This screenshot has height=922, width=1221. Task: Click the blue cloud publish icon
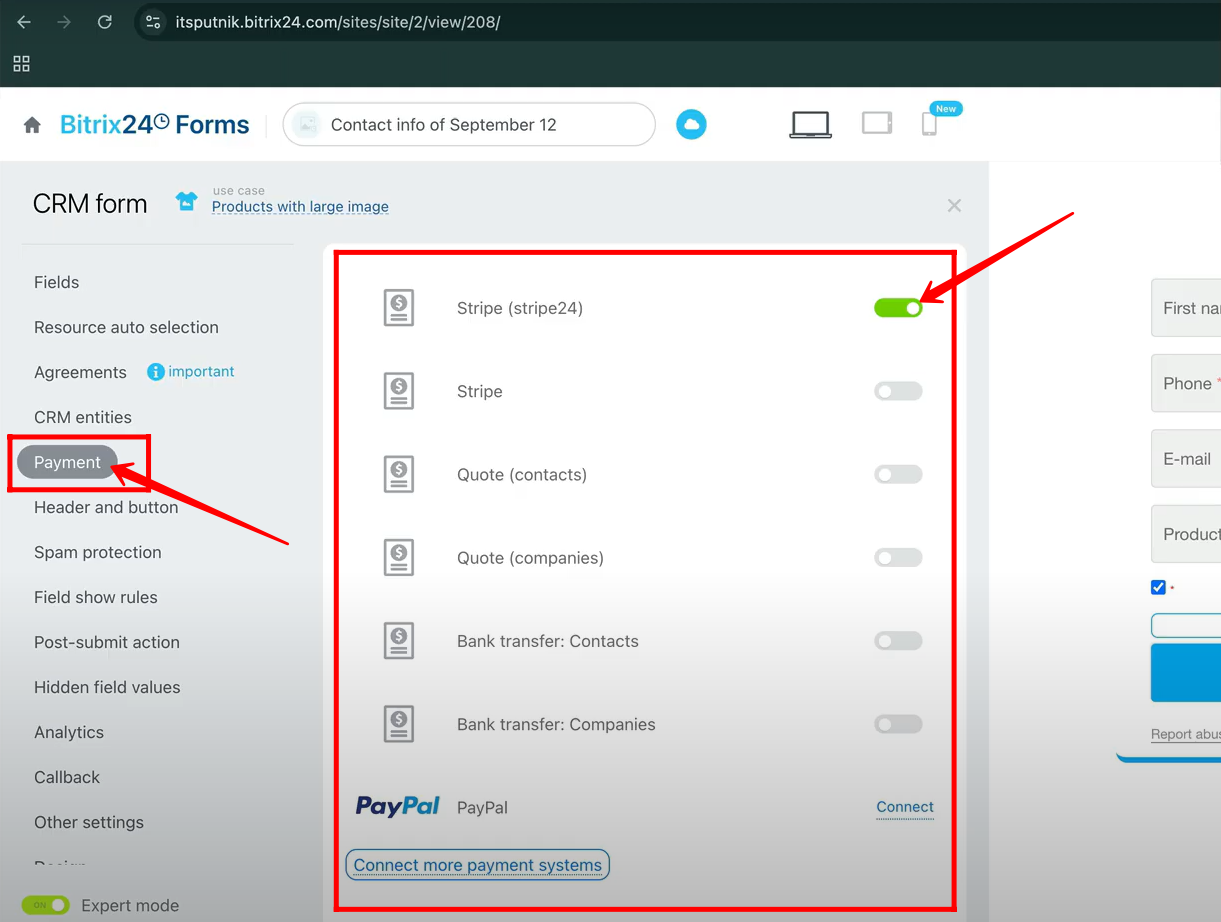click(x=691, y=125)
